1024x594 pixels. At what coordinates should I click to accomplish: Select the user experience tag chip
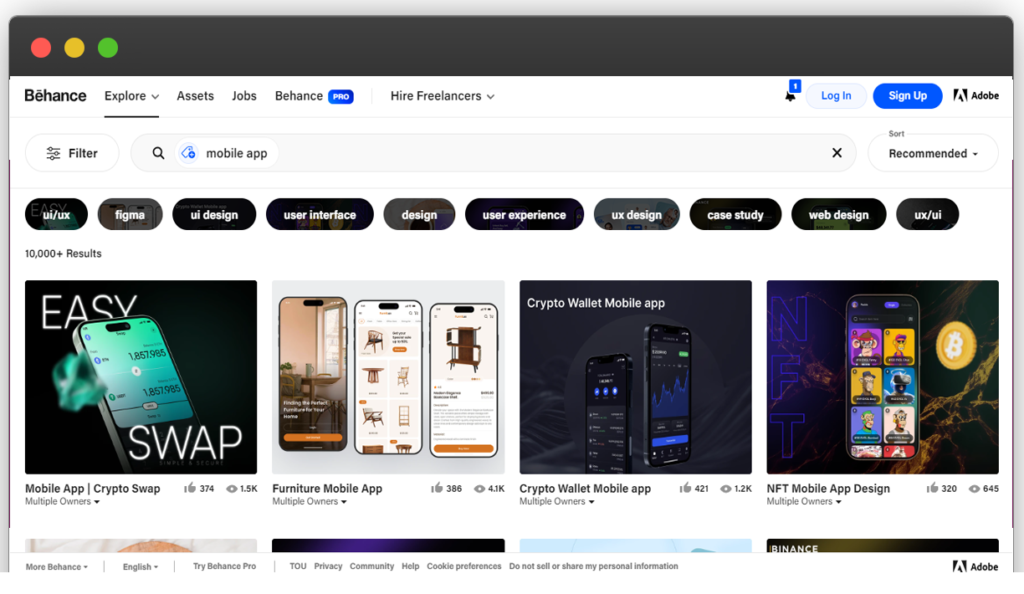coord(524,214)
